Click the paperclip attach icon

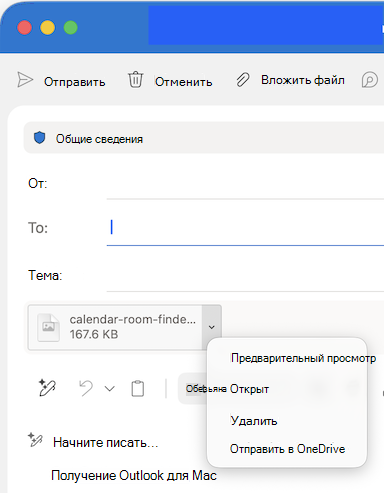pyautogui.click(x=243, y=80)
